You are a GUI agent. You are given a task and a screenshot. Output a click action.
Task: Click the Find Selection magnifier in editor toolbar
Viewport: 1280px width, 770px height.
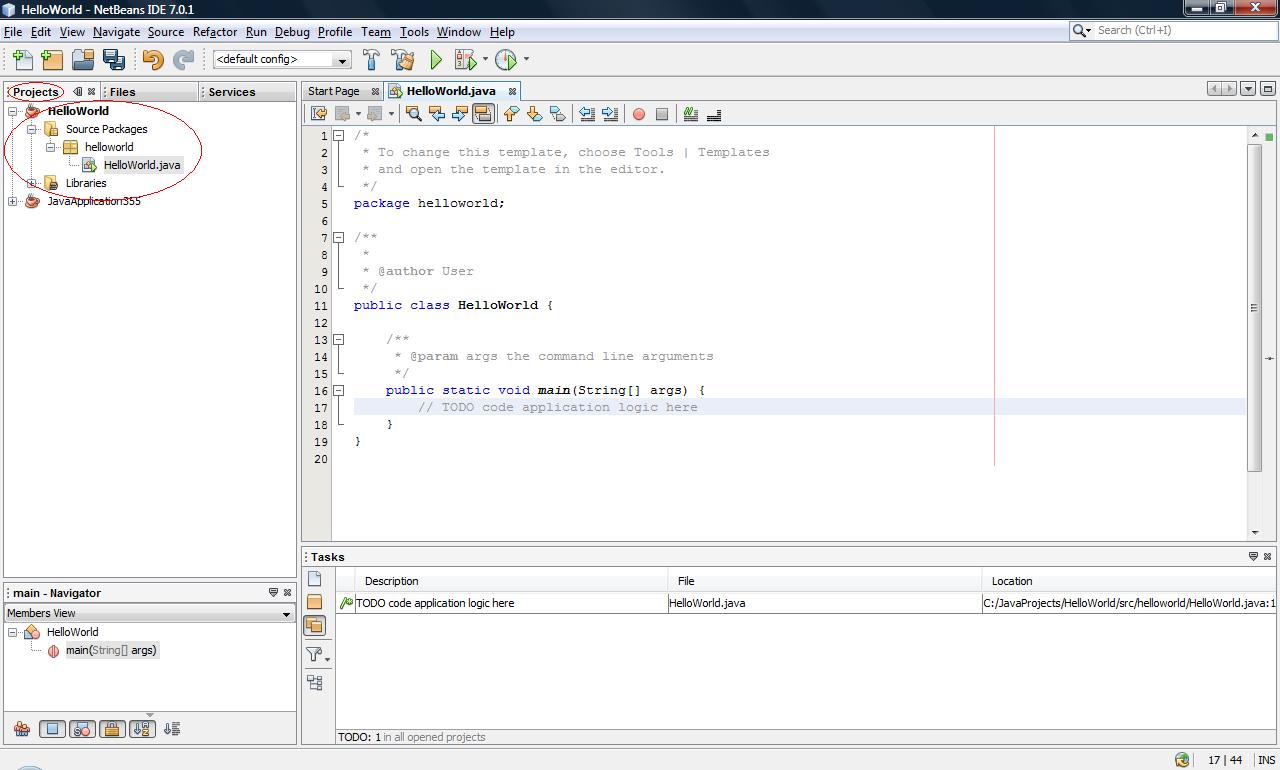point(413,113)
